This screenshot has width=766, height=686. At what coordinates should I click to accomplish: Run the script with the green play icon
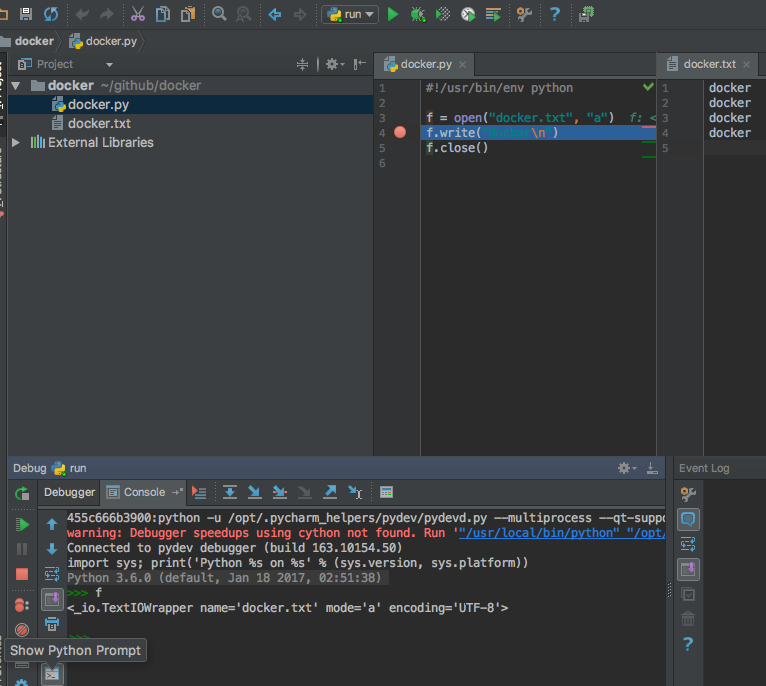393,14
